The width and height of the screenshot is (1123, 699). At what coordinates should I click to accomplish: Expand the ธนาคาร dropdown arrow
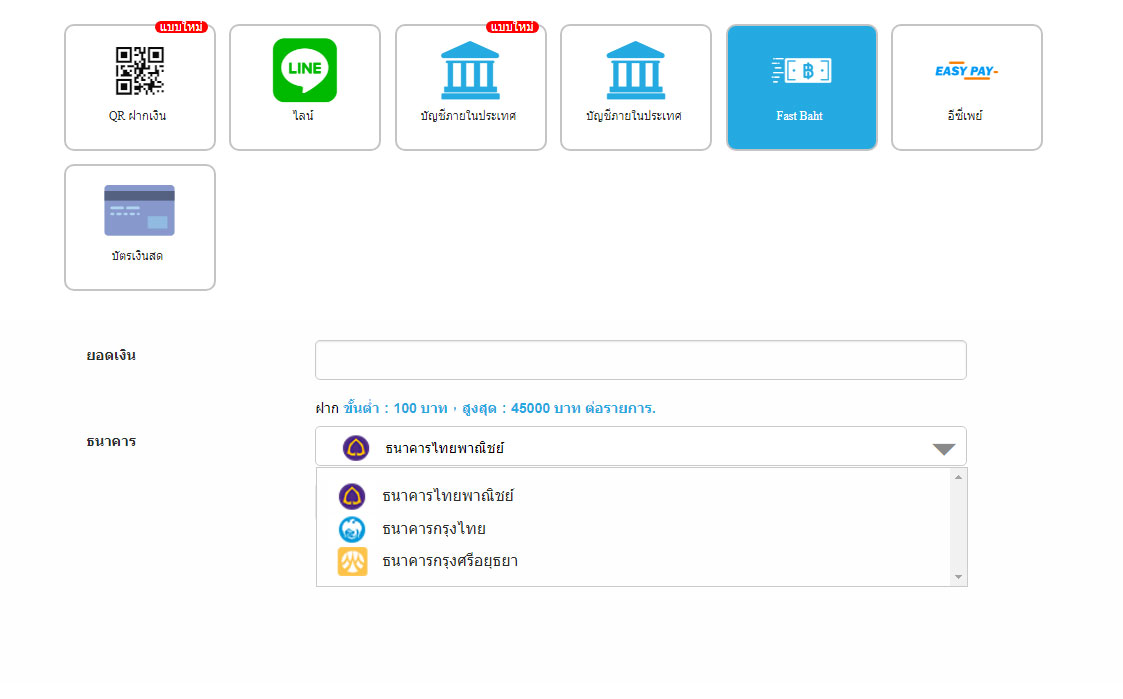tap(943, 449)
